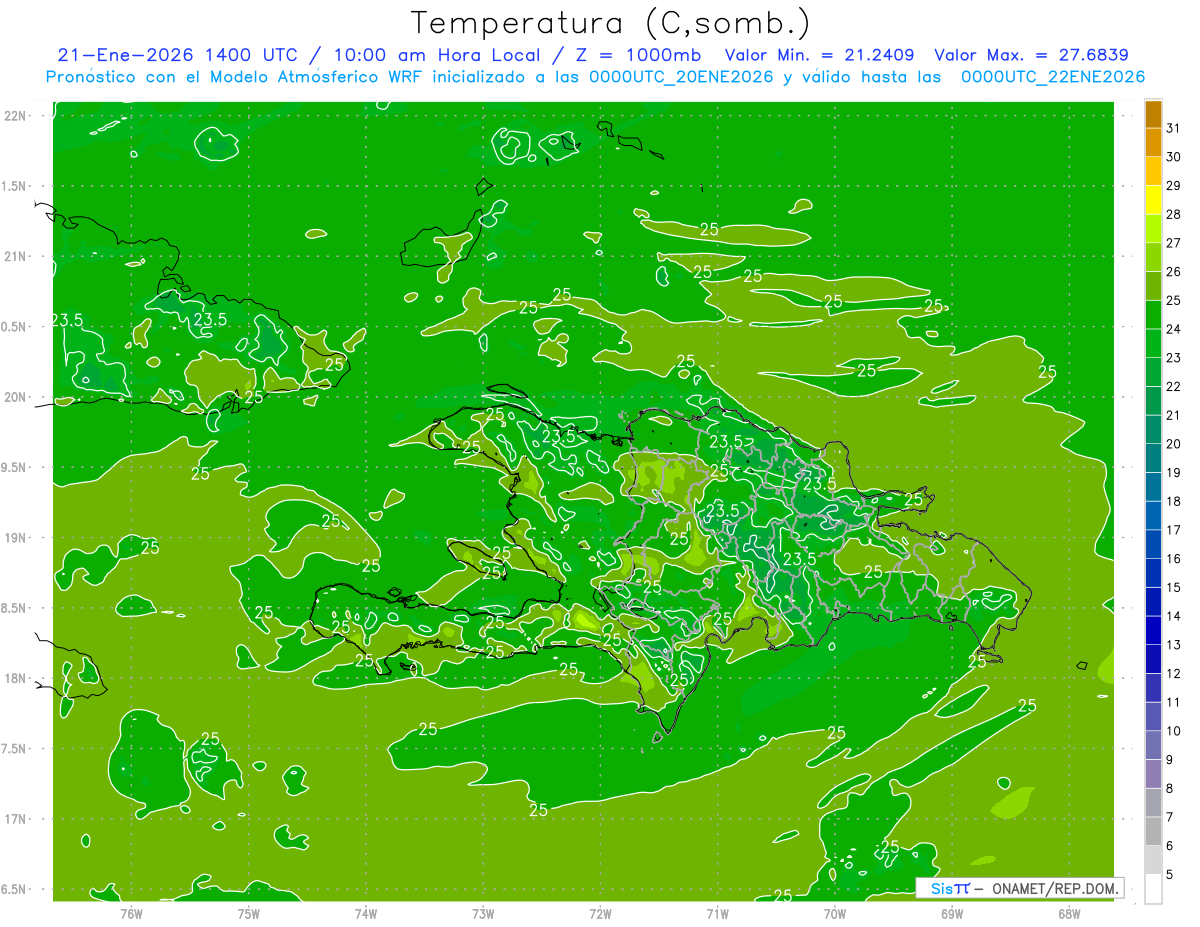
Task: Click the '0000UTC_20ENE2026' initialization time
Action: (x=682, y=77)
